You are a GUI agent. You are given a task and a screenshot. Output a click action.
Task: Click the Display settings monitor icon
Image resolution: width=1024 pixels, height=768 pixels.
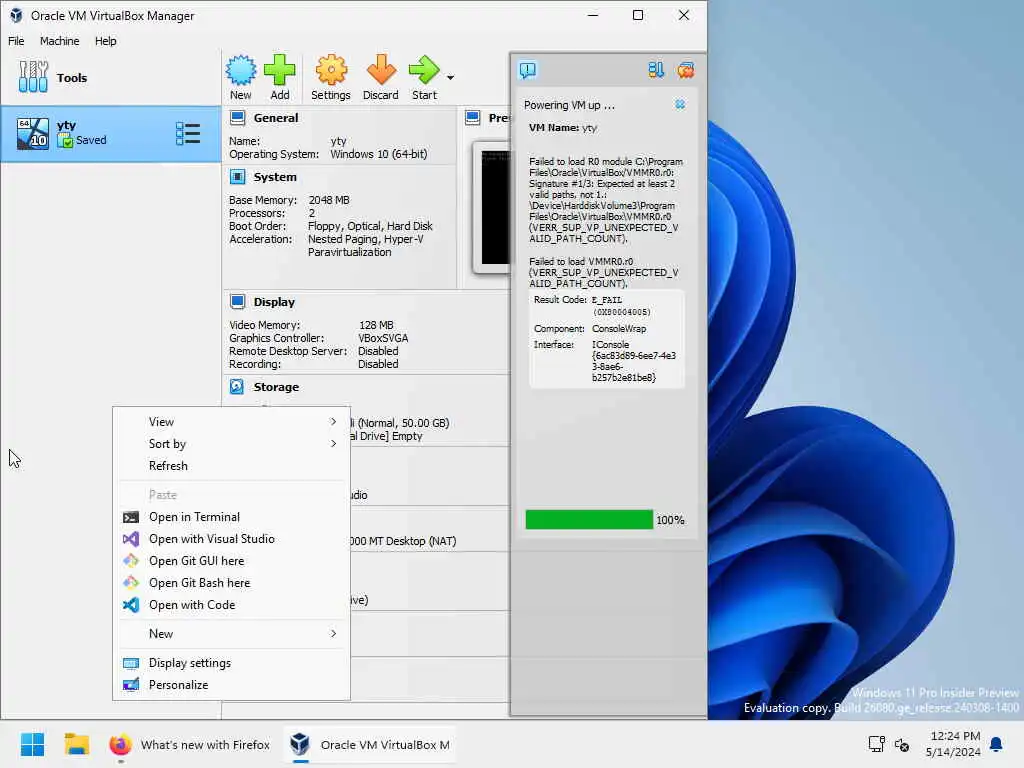coord(131,663)
